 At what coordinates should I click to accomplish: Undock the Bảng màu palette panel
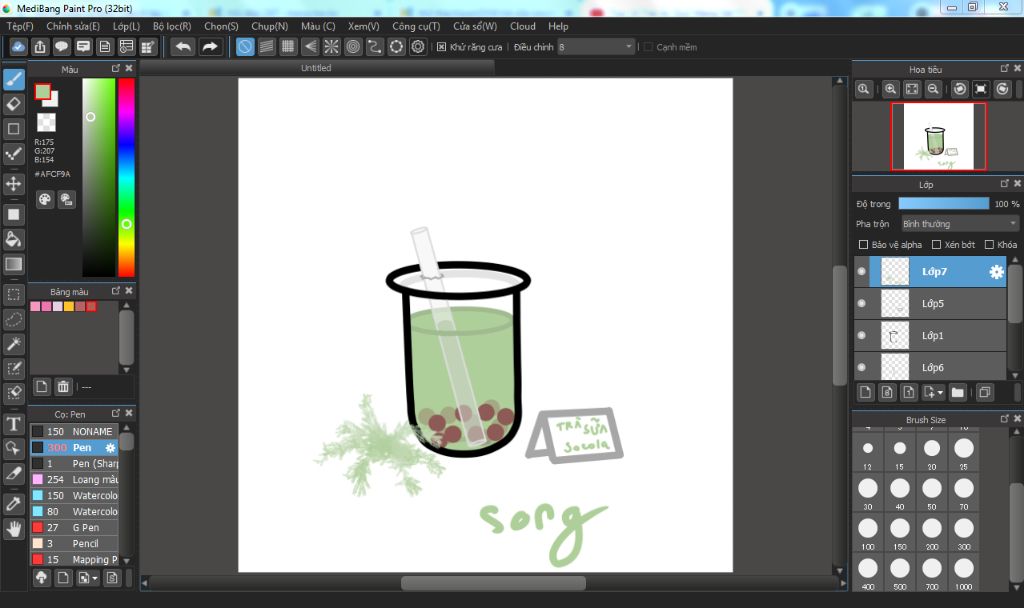116,291
